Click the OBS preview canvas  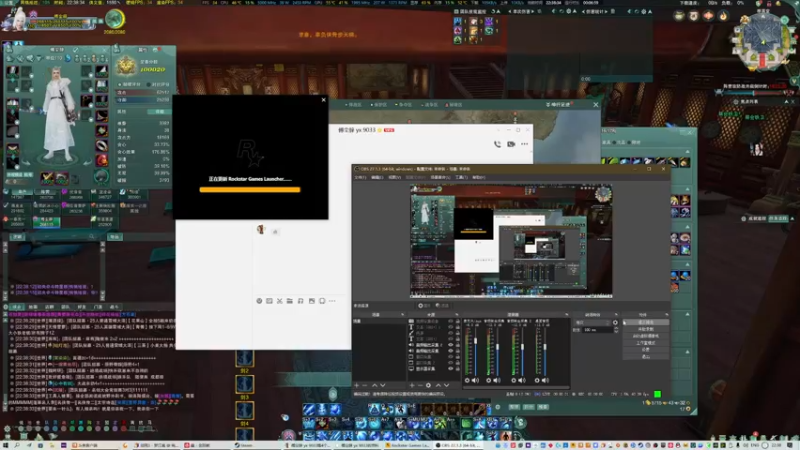(x=511, y=241)
